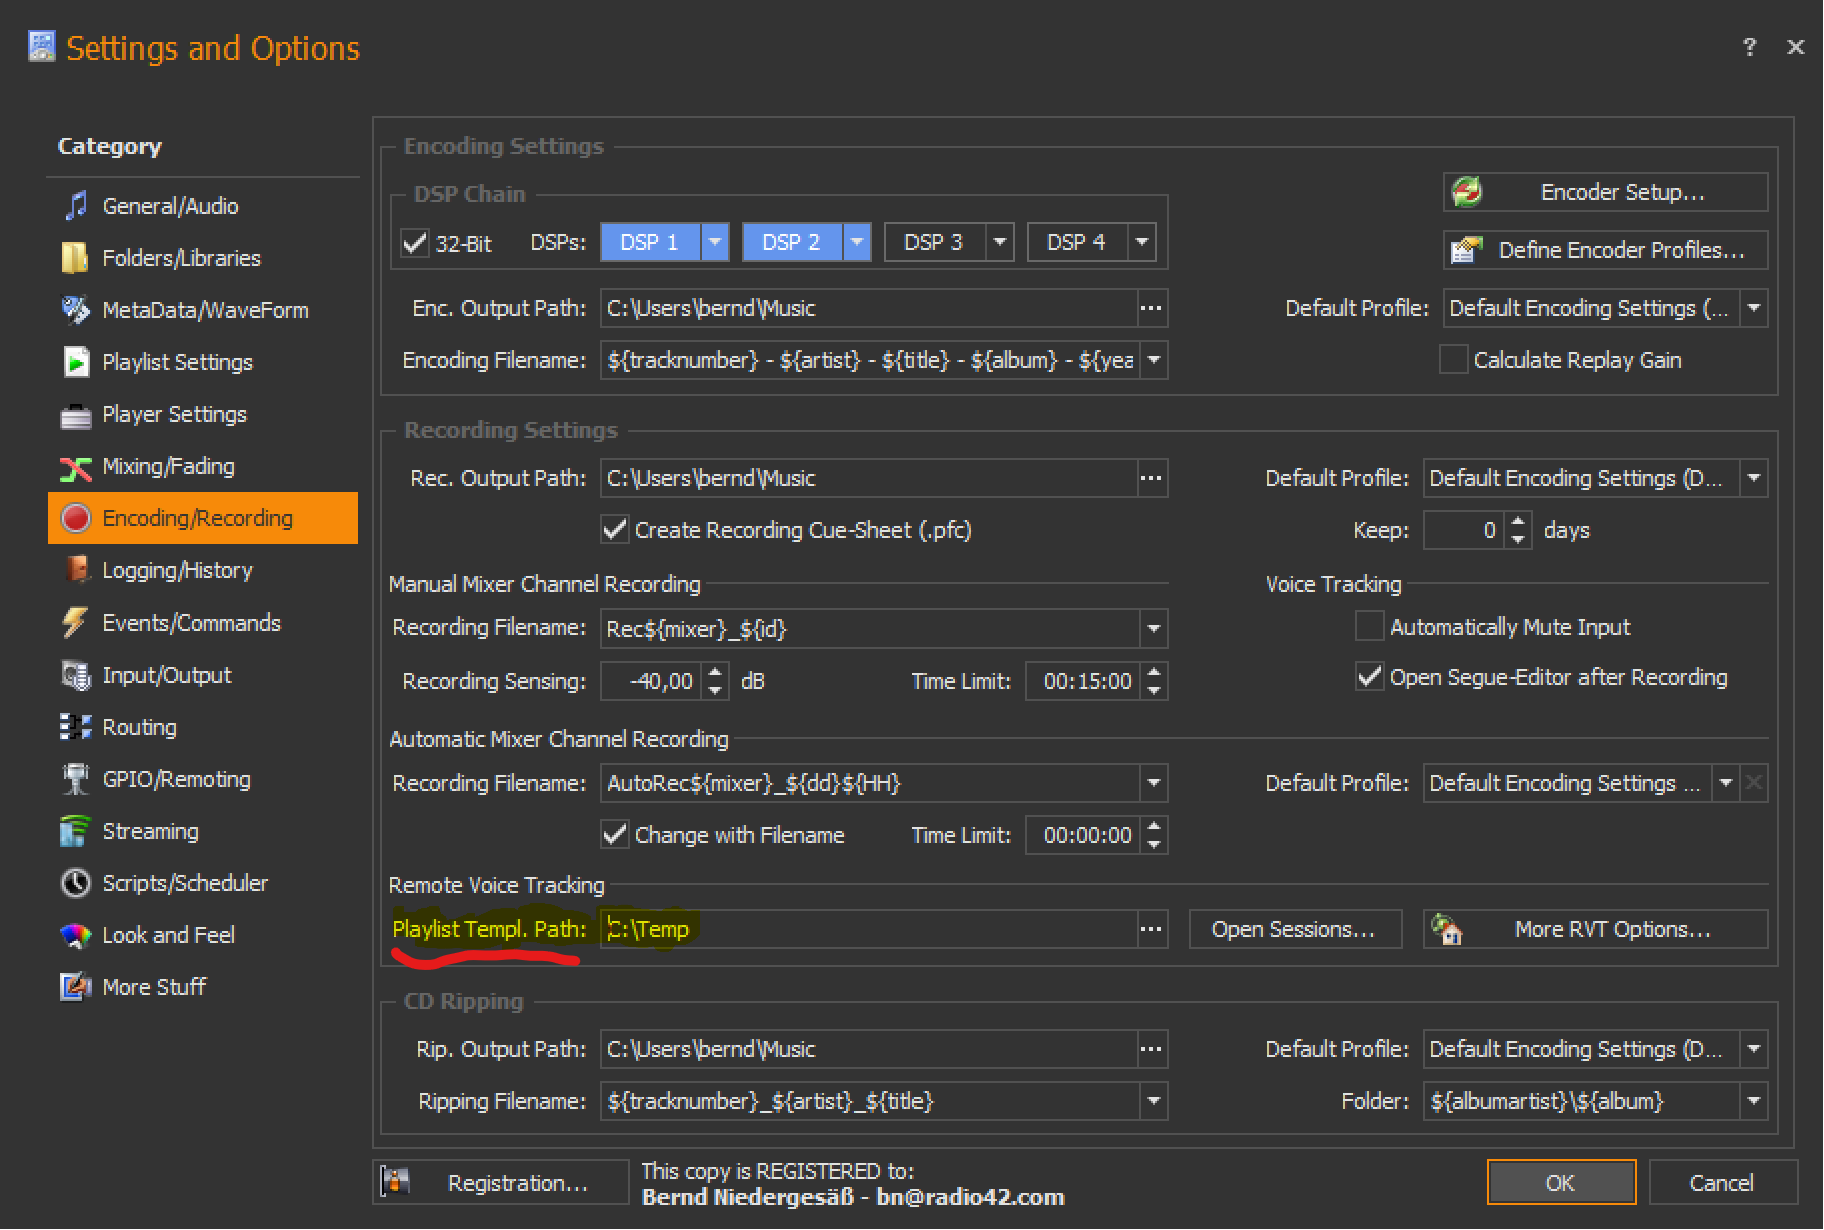Expand the CD Ripping Folder dropdown
The width and height of the screenshot is (1824, 1230).
(x=1753, y=1101)
